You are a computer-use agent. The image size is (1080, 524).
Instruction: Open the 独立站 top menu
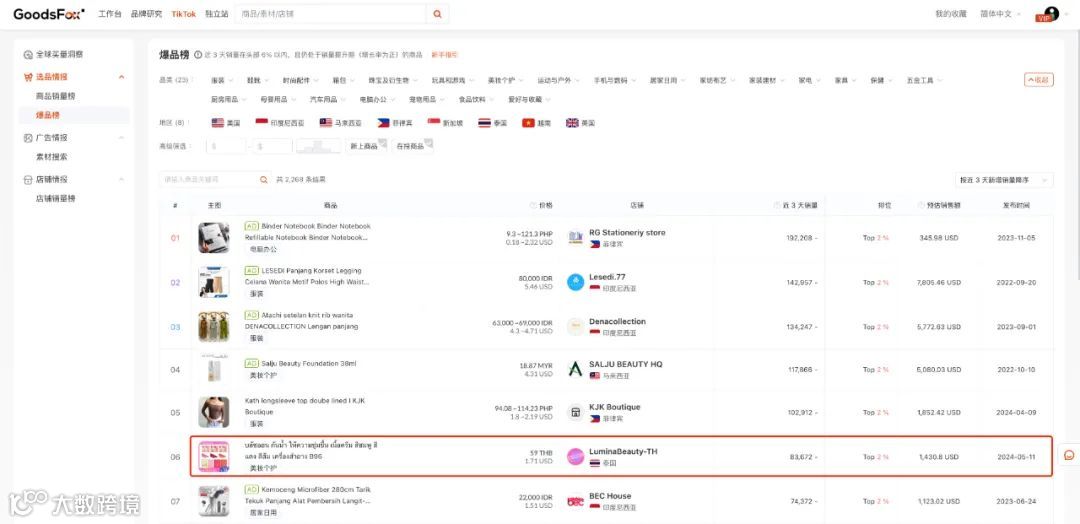coord(216,14)
